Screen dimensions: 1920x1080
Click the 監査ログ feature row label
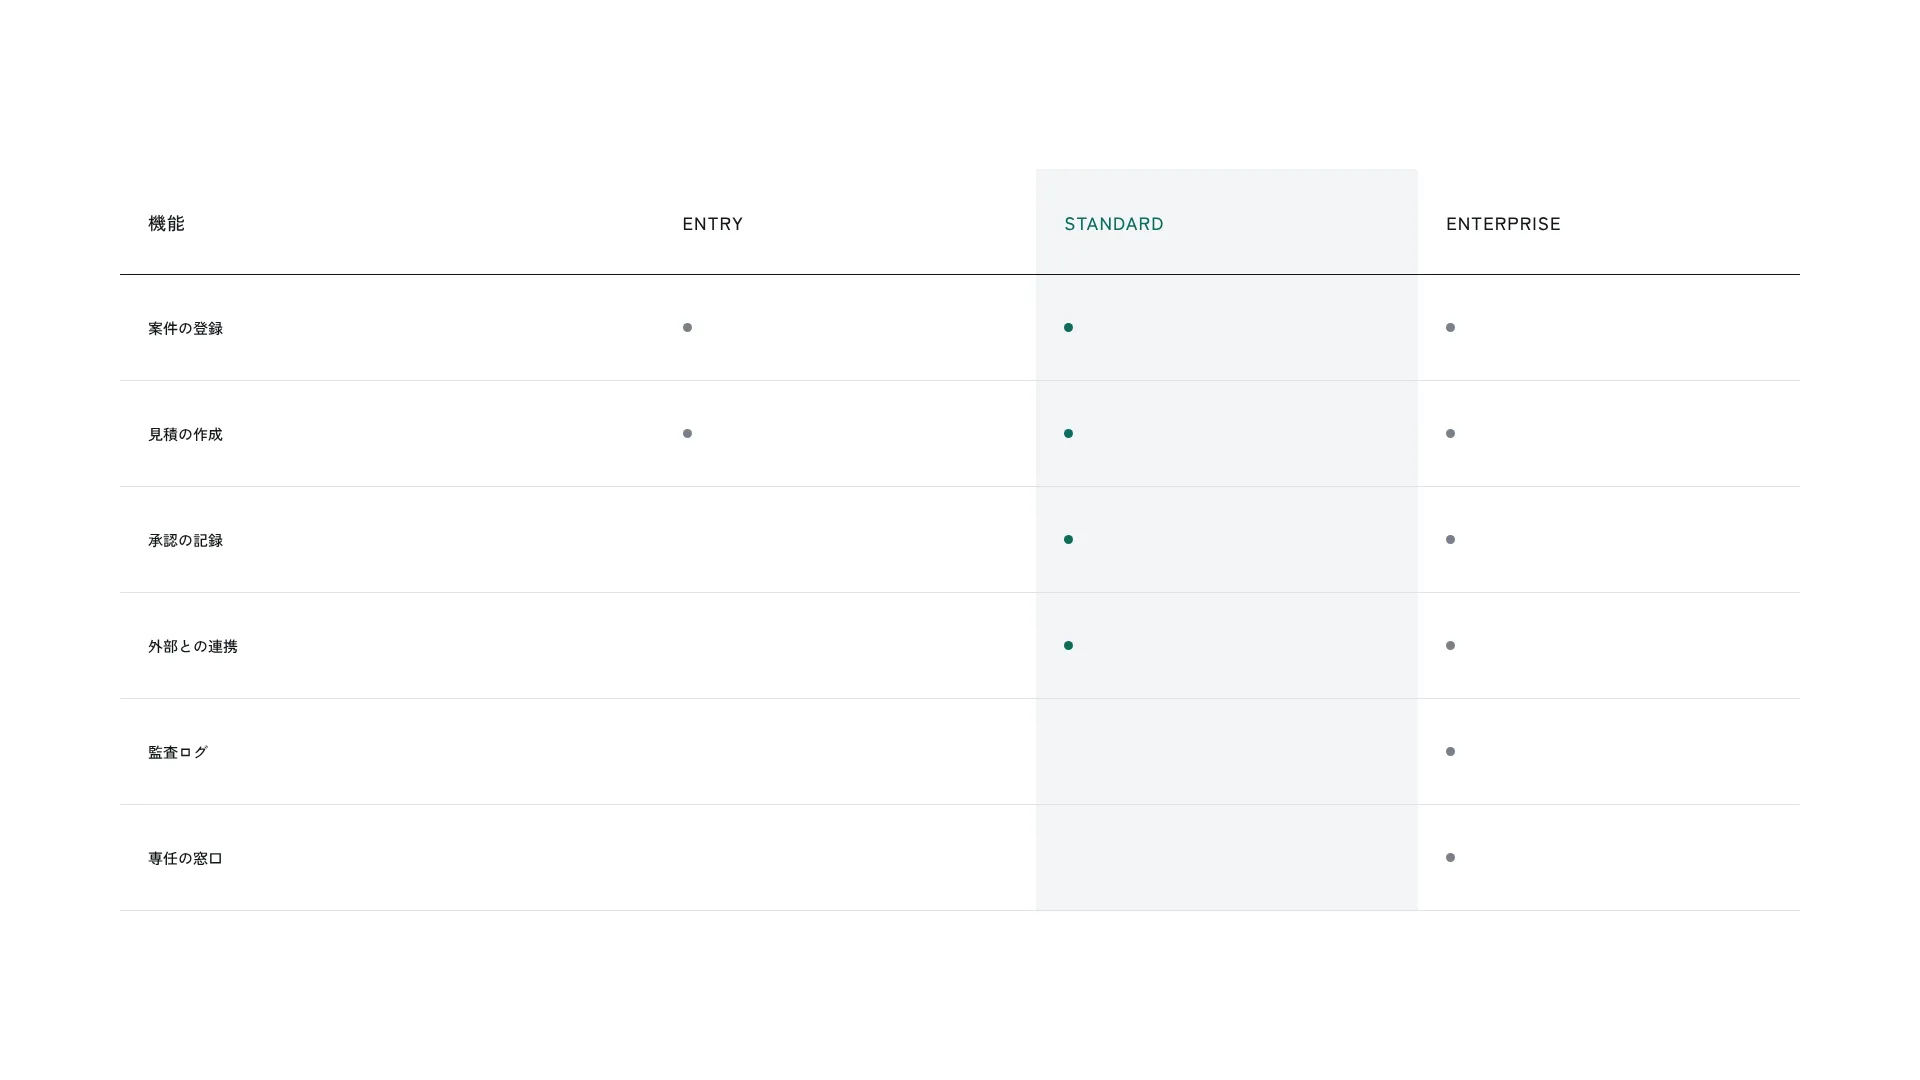(x=178, y=752)
